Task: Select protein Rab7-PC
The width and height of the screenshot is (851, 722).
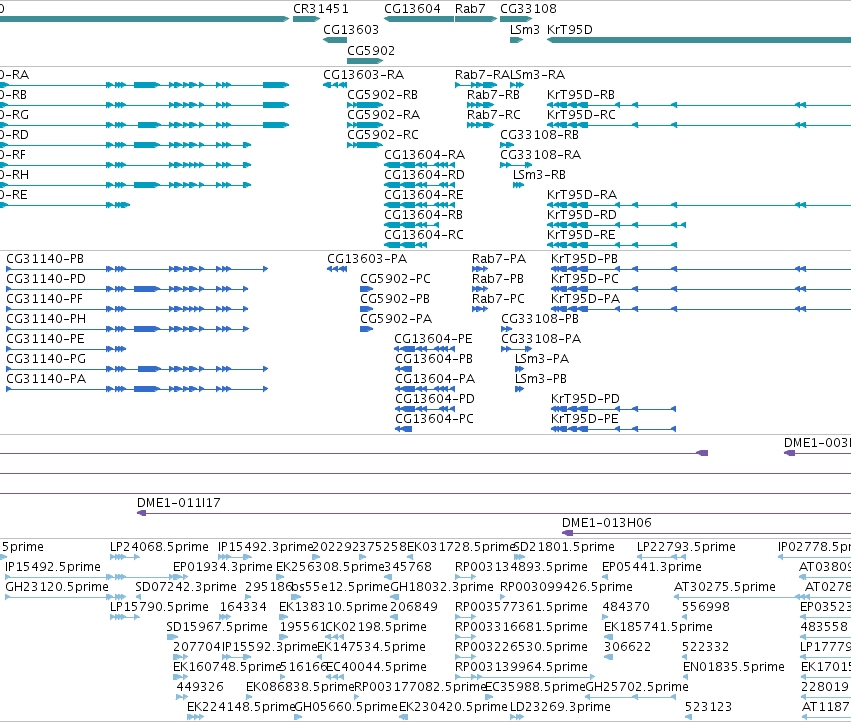Action: (x=498, y=299)
